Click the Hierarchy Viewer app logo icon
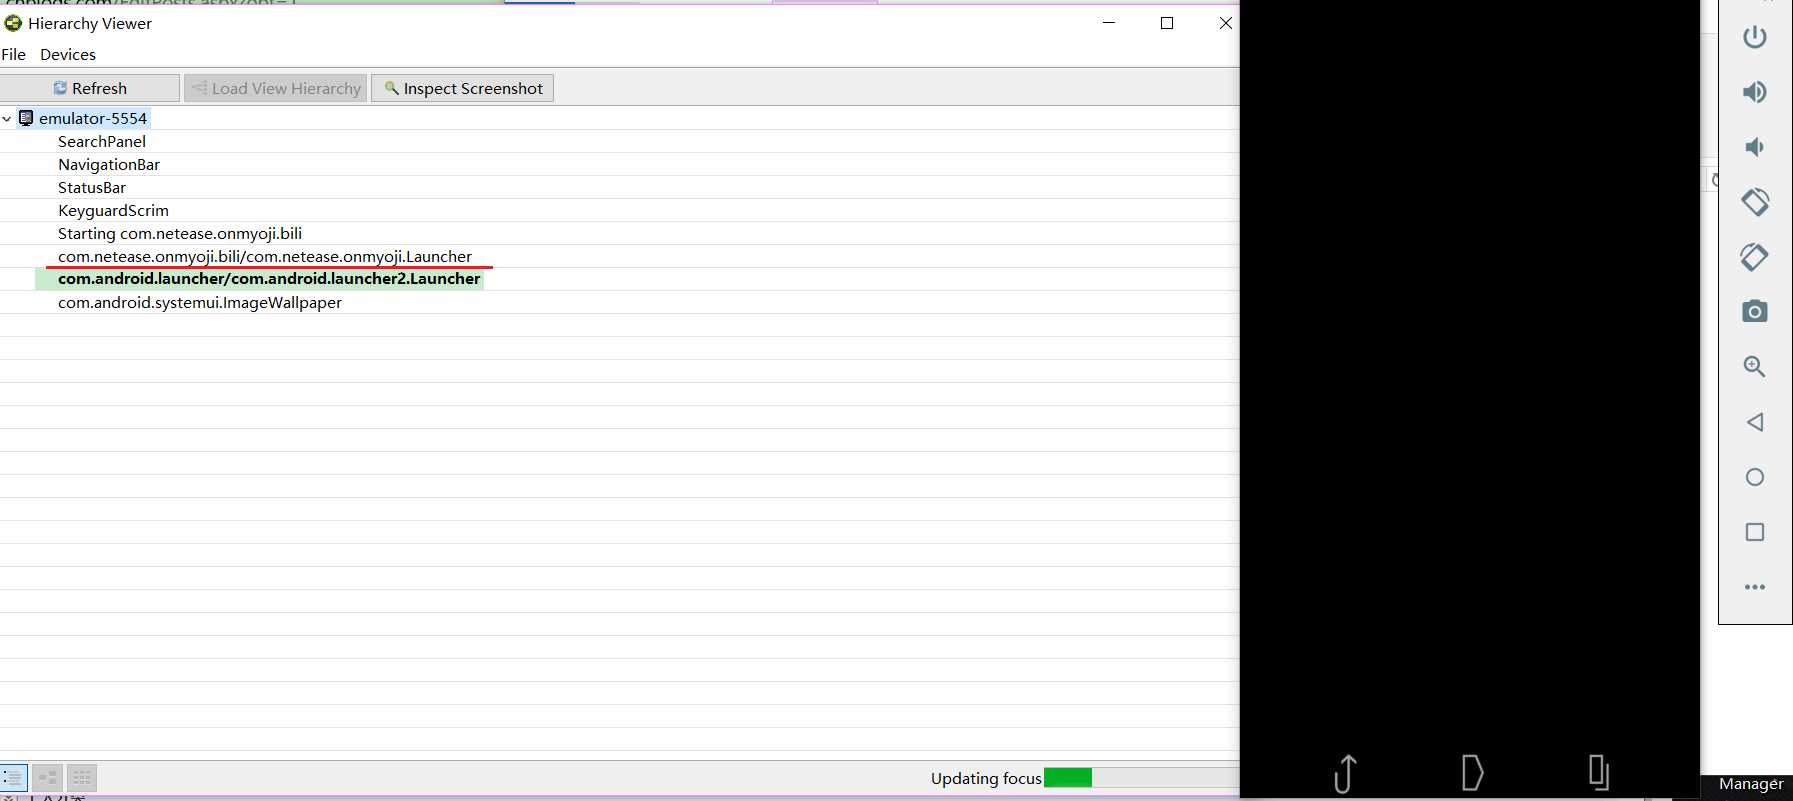 (13, 23)
